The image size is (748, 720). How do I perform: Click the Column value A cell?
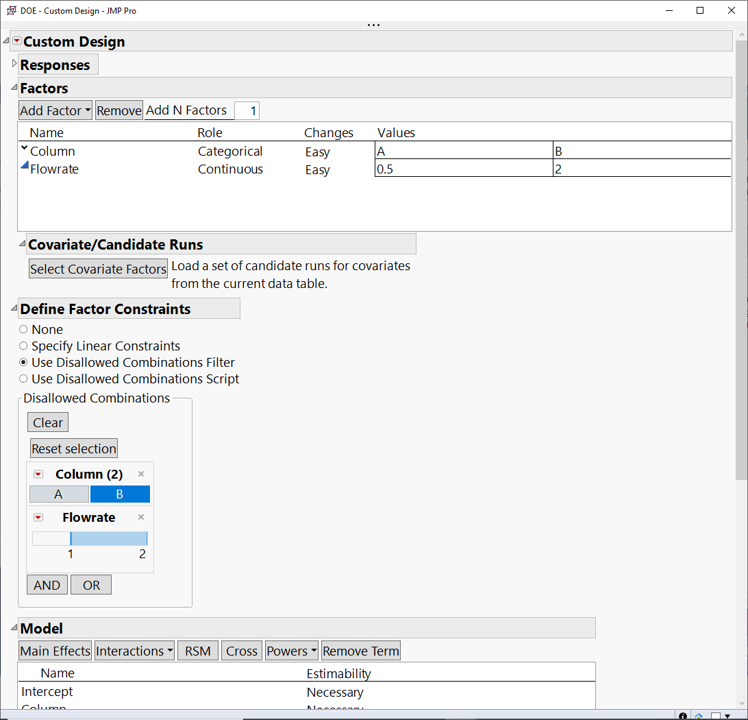coord(464,151)
